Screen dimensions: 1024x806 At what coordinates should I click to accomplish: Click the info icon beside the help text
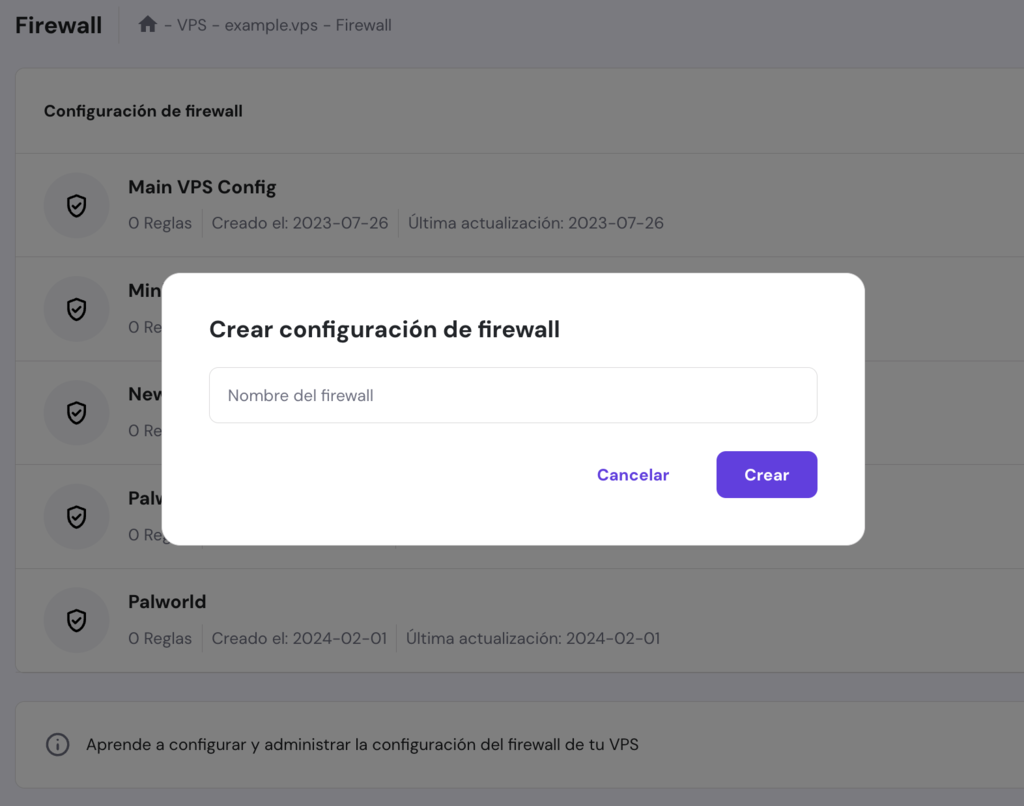(57, 744)
